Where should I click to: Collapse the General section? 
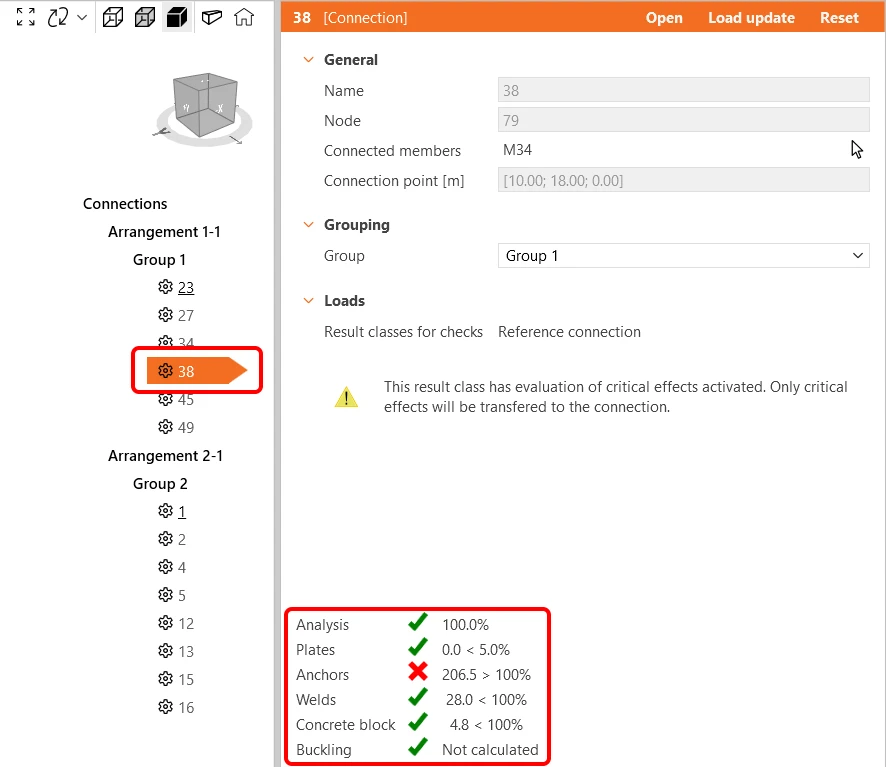tap(309, 59)
